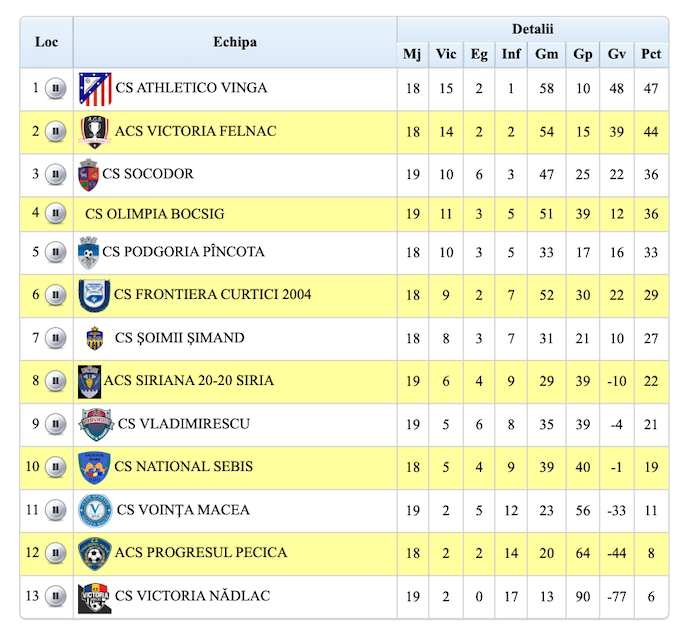Click the CS Voința Macea club crest
Viewport: 700px width, 636px height.
coord(95,510)
